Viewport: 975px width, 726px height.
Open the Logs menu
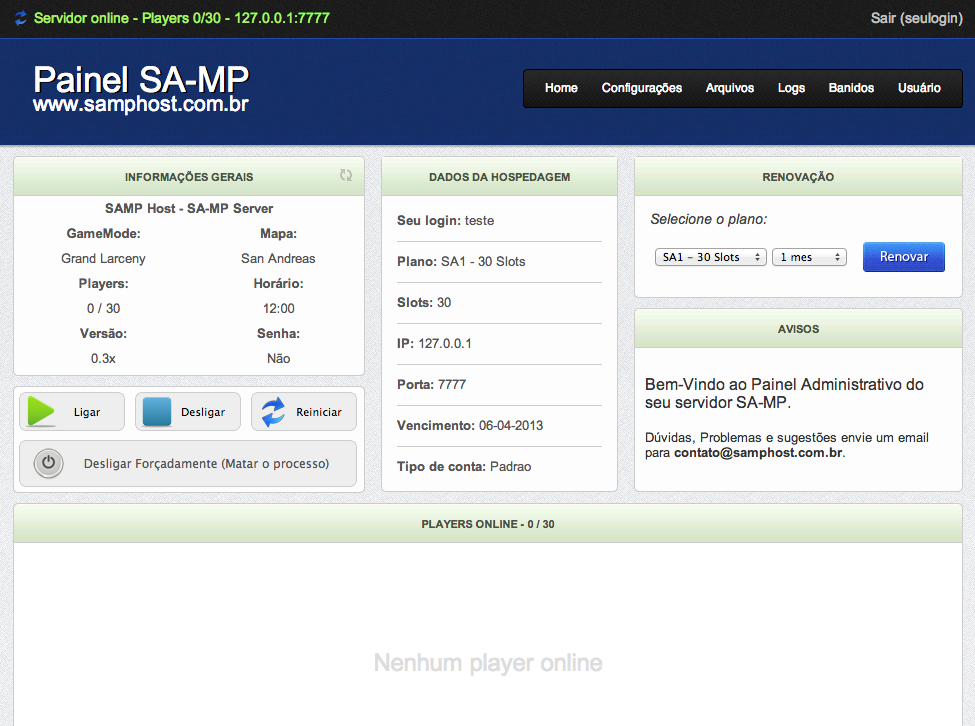[x=791, y=88]
